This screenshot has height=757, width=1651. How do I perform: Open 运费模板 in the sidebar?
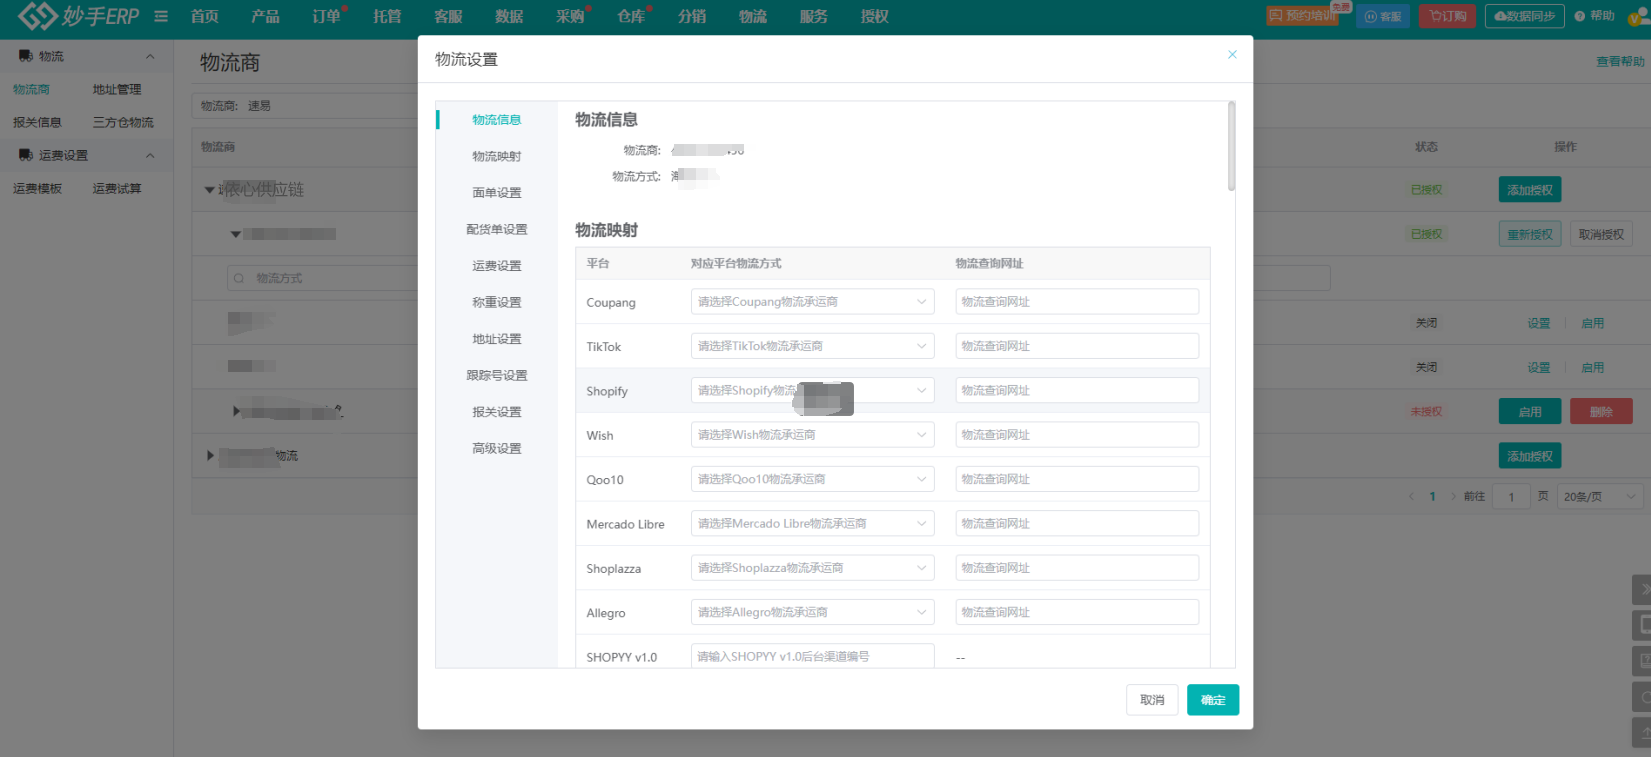click(x=37, y=189)
